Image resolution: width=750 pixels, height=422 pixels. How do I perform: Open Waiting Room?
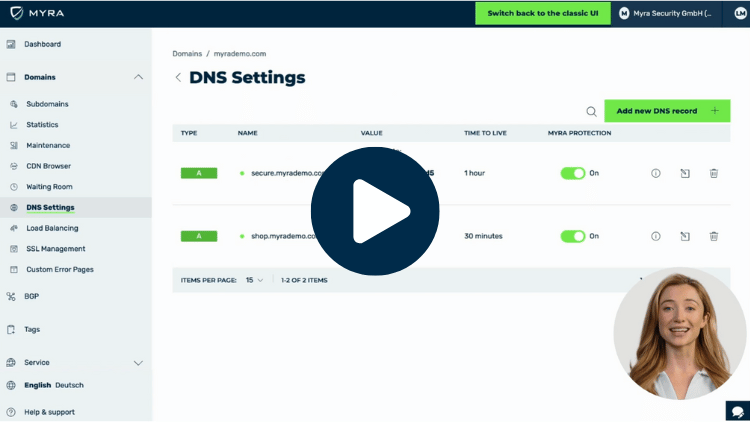click(x=49, y=187)
